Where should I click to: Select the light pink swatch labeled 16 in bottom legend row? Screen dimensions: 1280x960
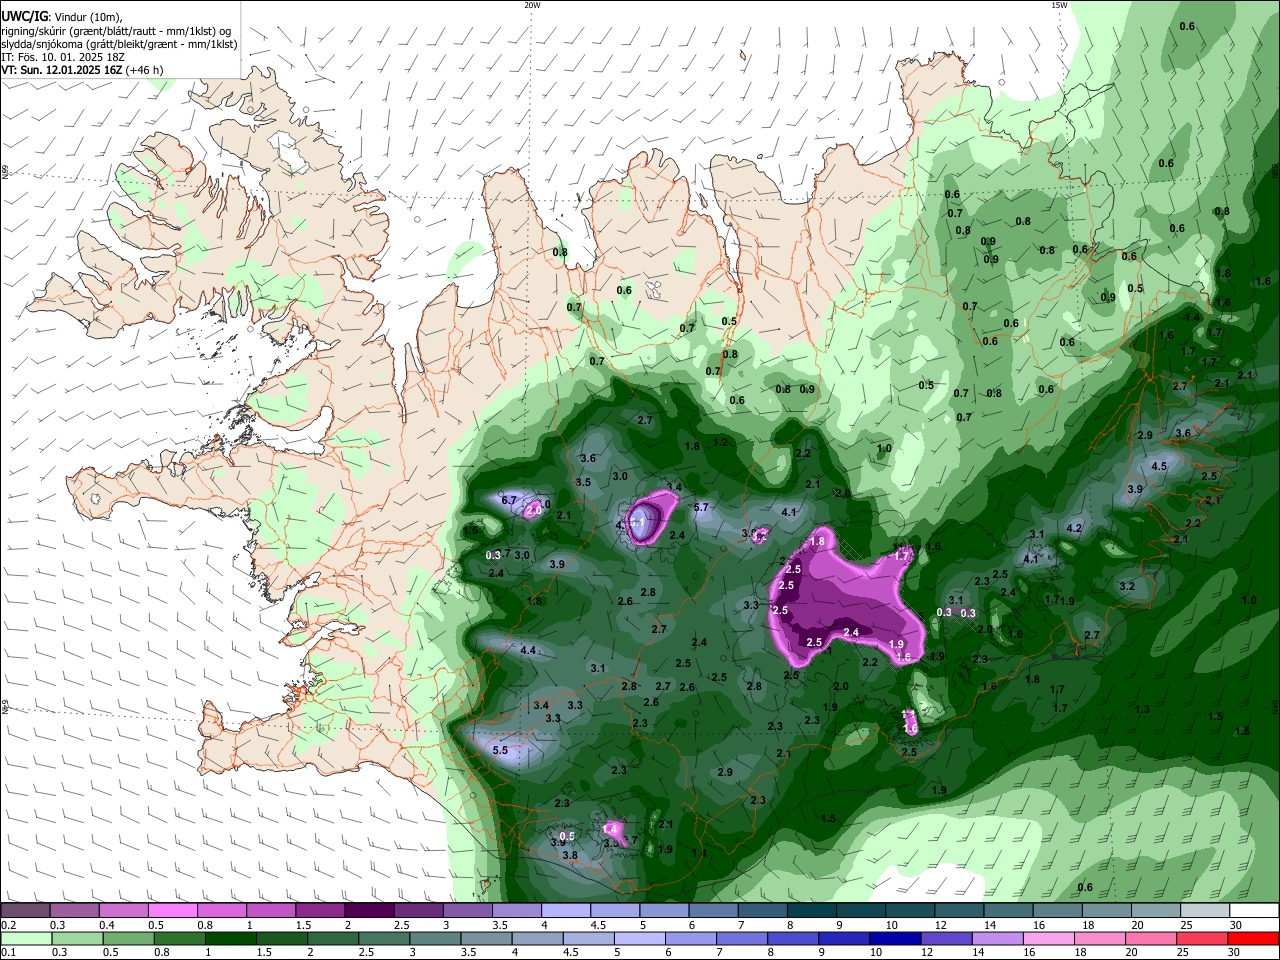(x=1048, y=938)
